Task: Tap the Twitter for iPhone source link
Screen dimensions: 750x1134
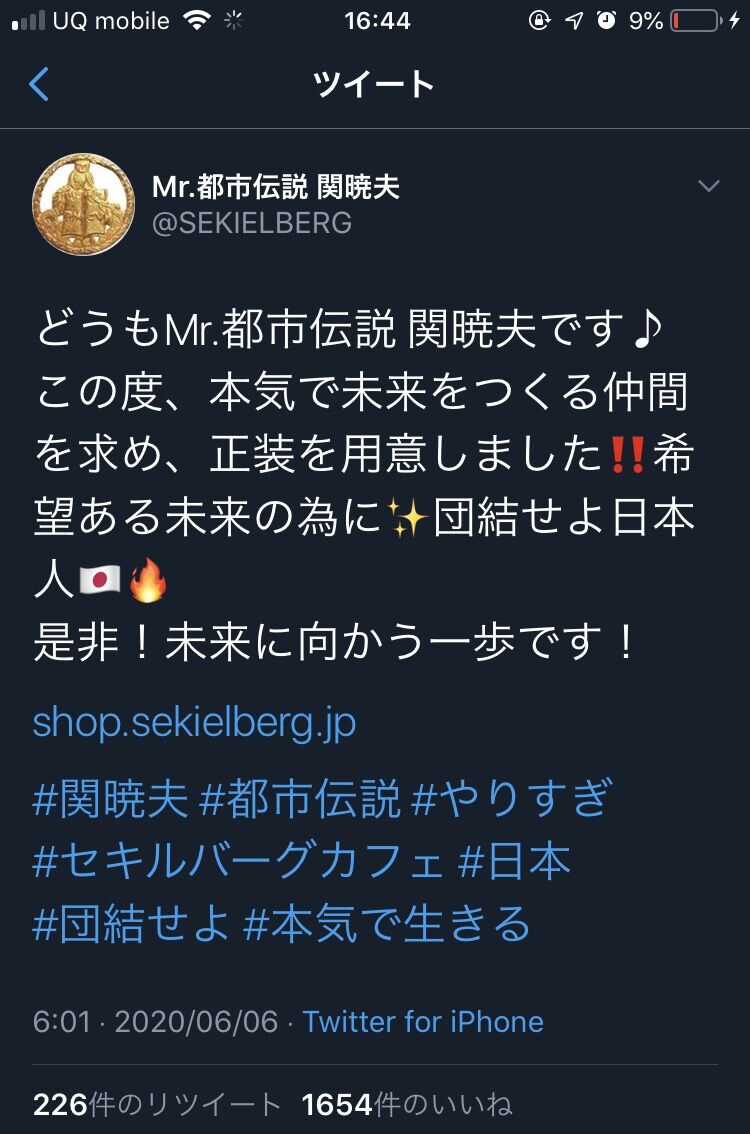Action: pyautogui.click(x=423, y=1022)
